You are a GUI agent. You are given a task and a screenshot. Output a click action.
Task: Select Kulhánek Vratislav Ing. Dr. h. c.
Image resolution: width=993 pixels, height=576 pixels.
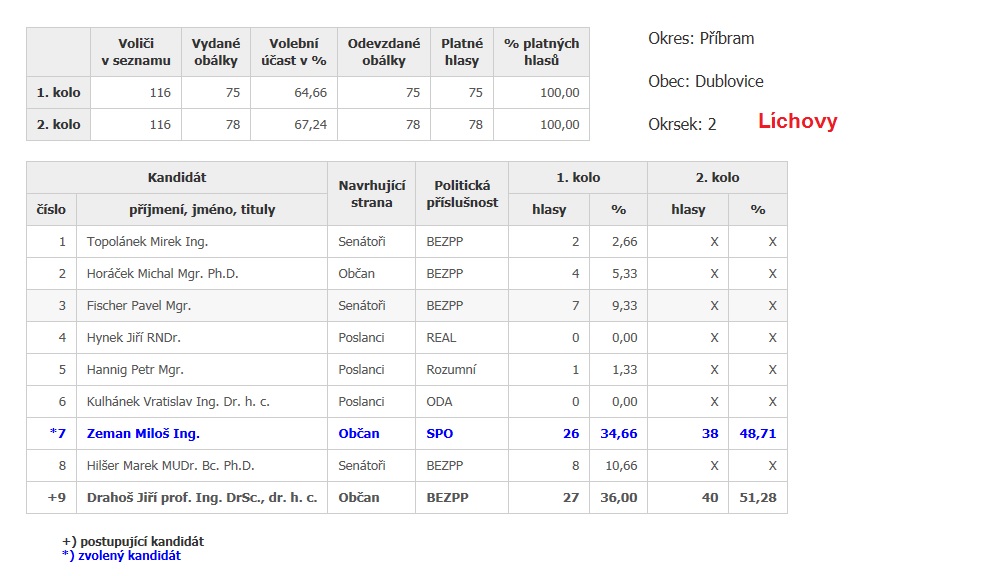(178, 401)
